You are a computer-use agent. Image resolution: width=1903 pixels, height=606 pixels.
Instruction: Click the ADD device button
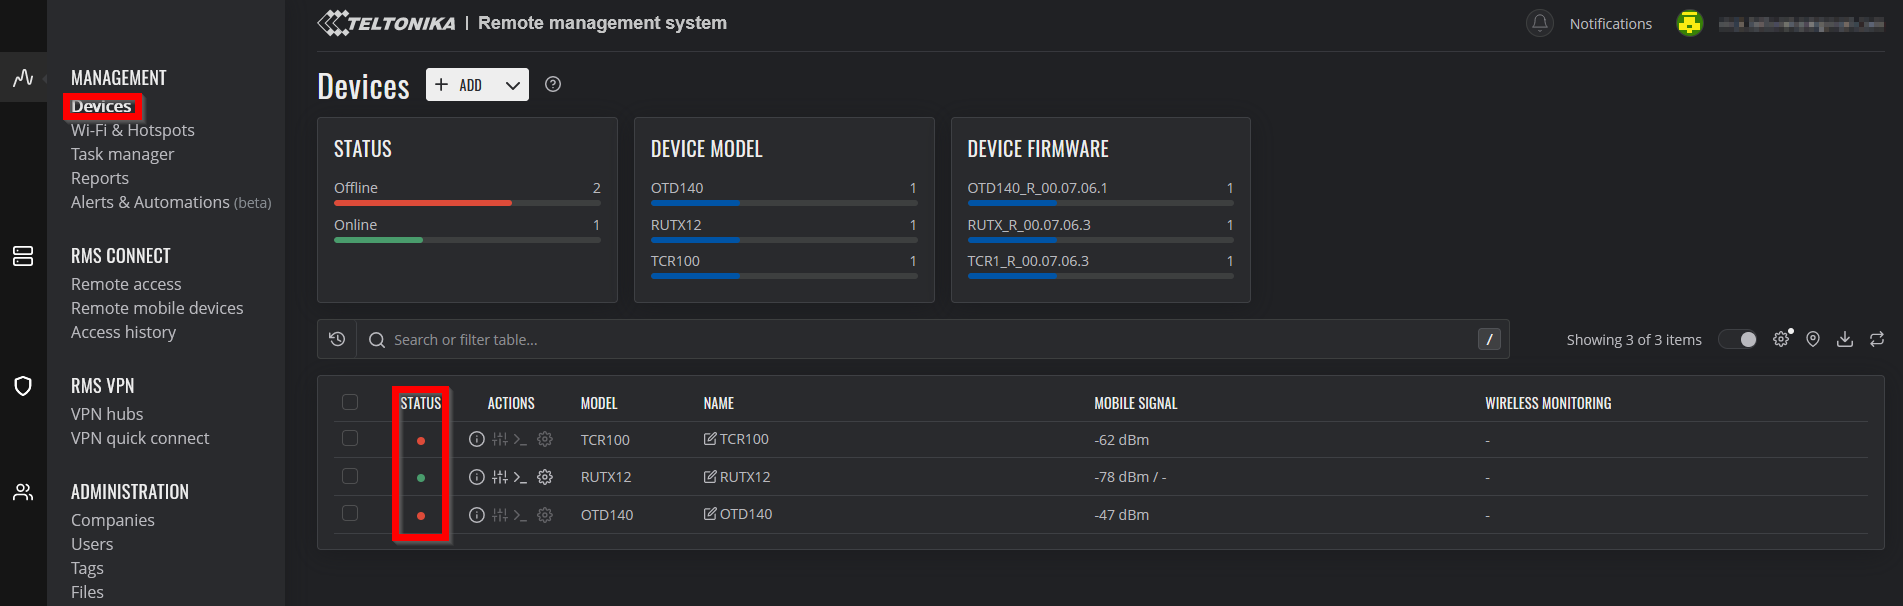pos(463,85)
